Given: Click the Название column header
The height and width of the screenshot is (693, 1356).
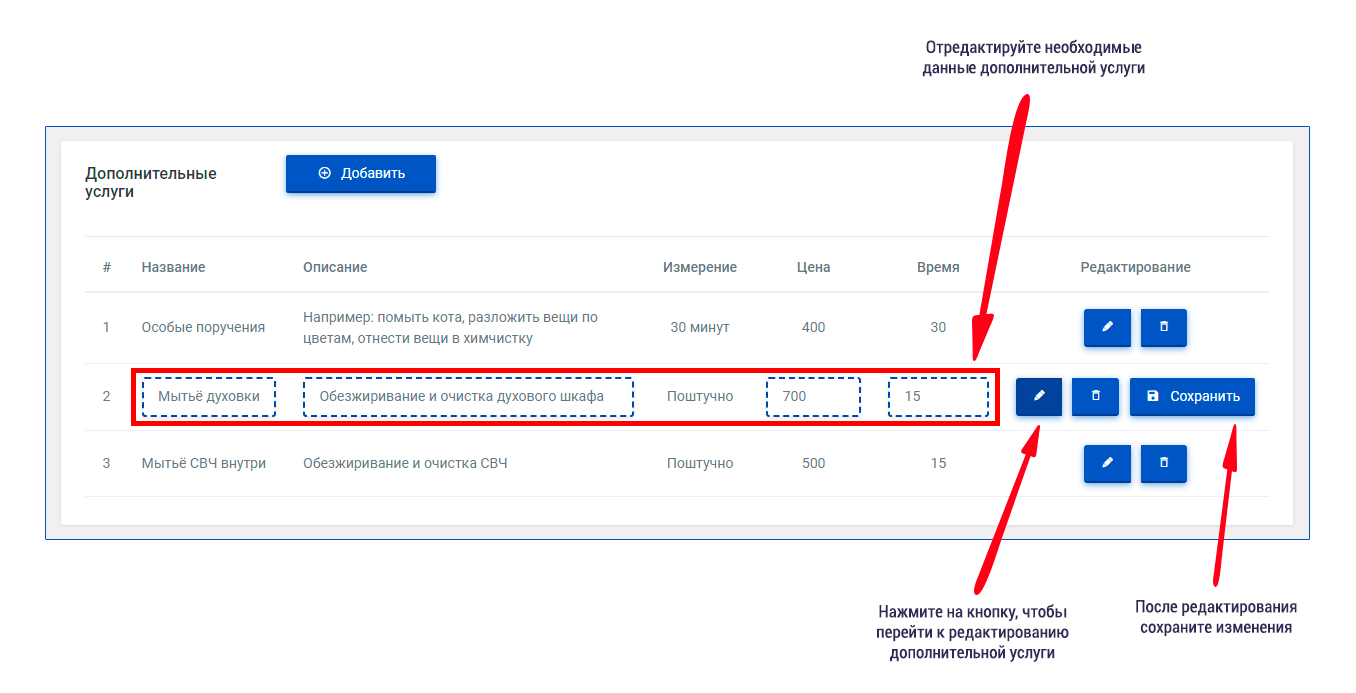Looking at the screenshot, I should (173, 267).
